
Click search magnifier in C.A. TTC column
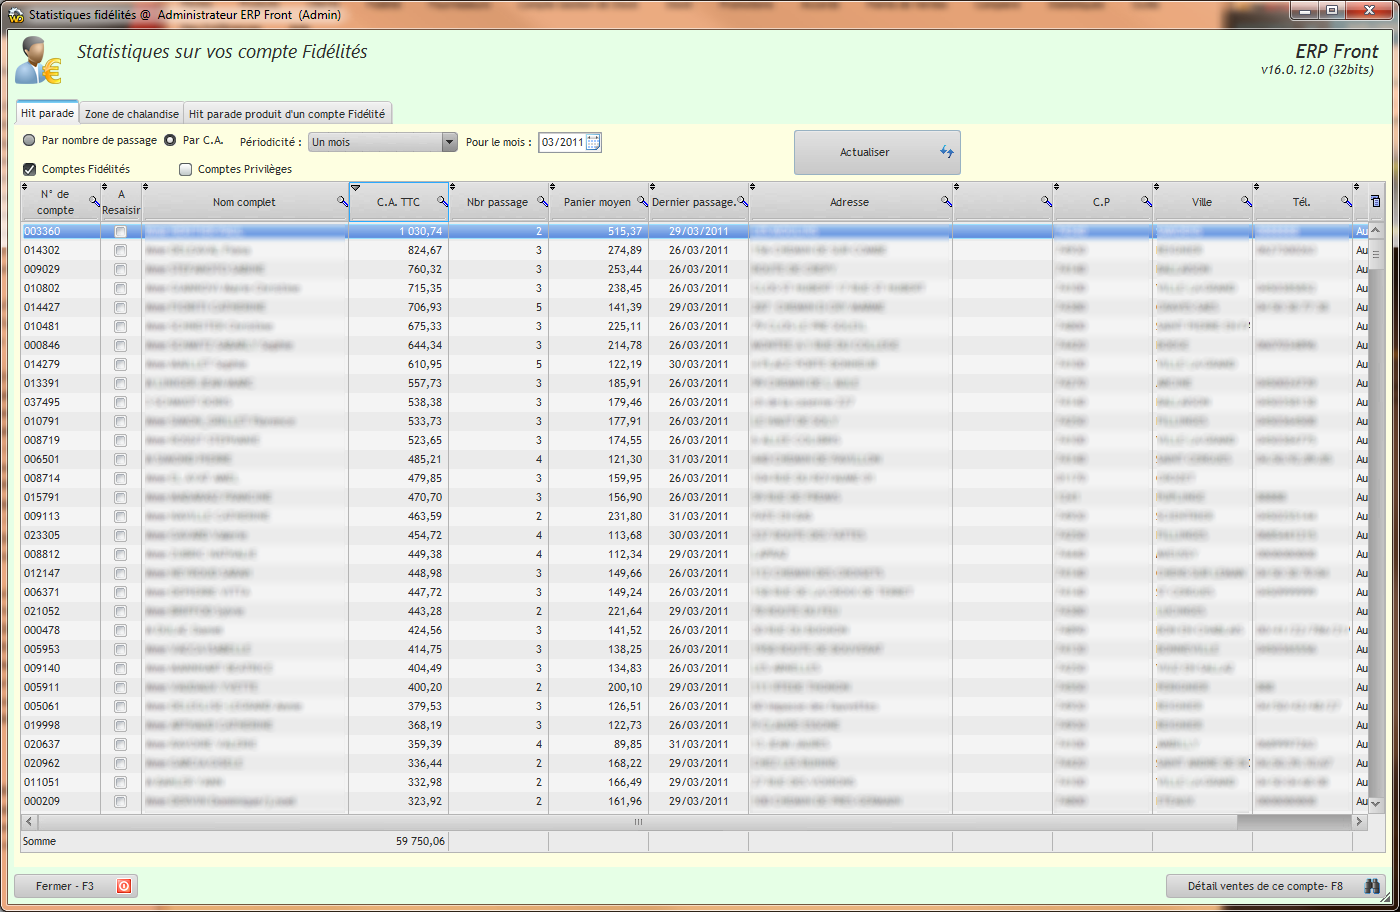pos(442,202)
